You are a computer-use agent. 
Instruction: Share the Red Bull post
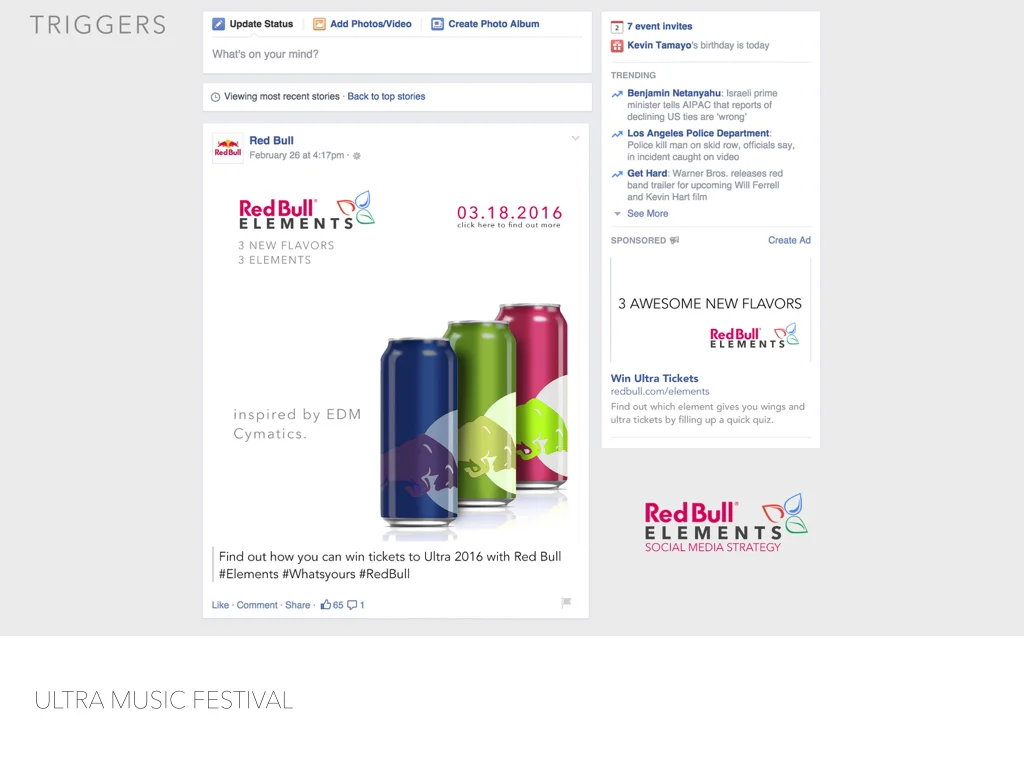297,605
